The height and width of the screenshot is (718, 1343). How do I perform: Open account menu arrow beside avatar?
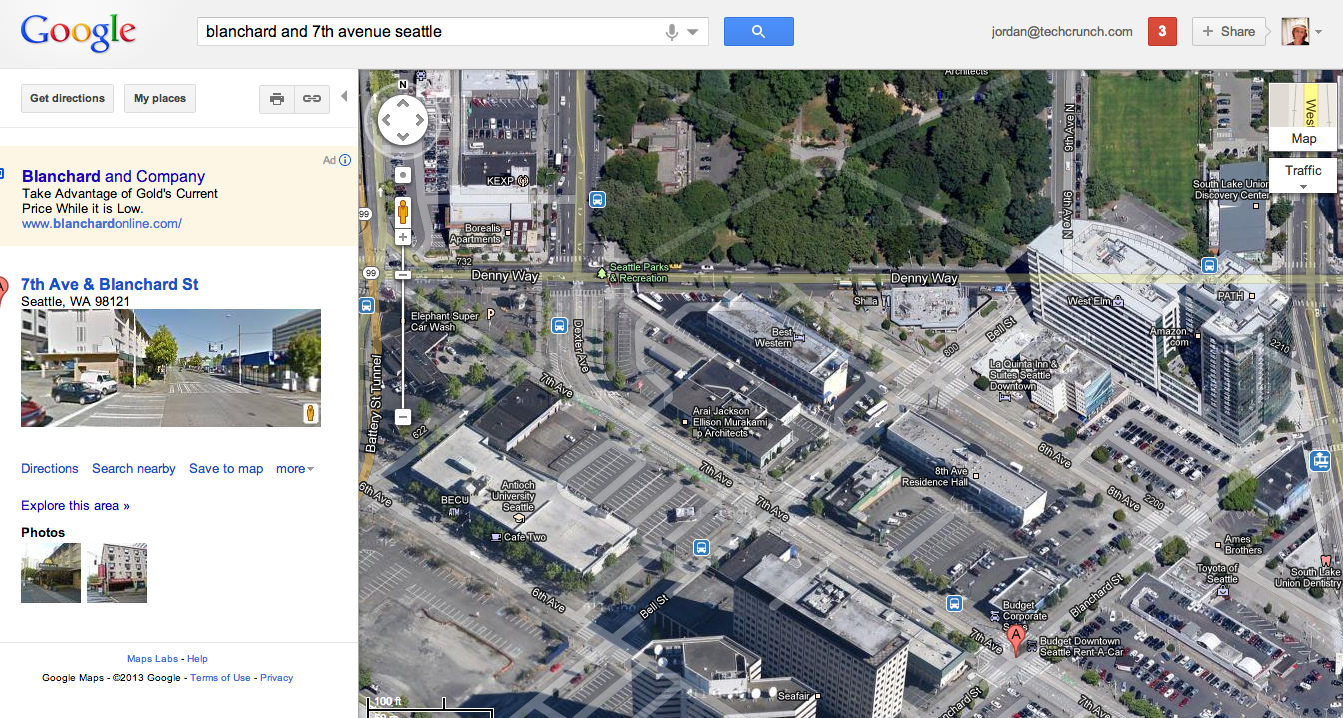1318,32
